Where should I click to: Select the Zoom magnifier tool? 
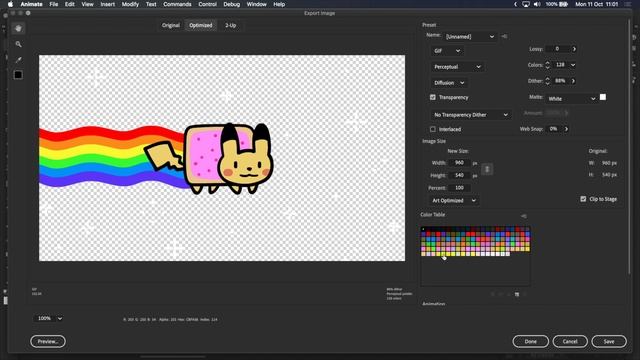click(x=18, y=44)
